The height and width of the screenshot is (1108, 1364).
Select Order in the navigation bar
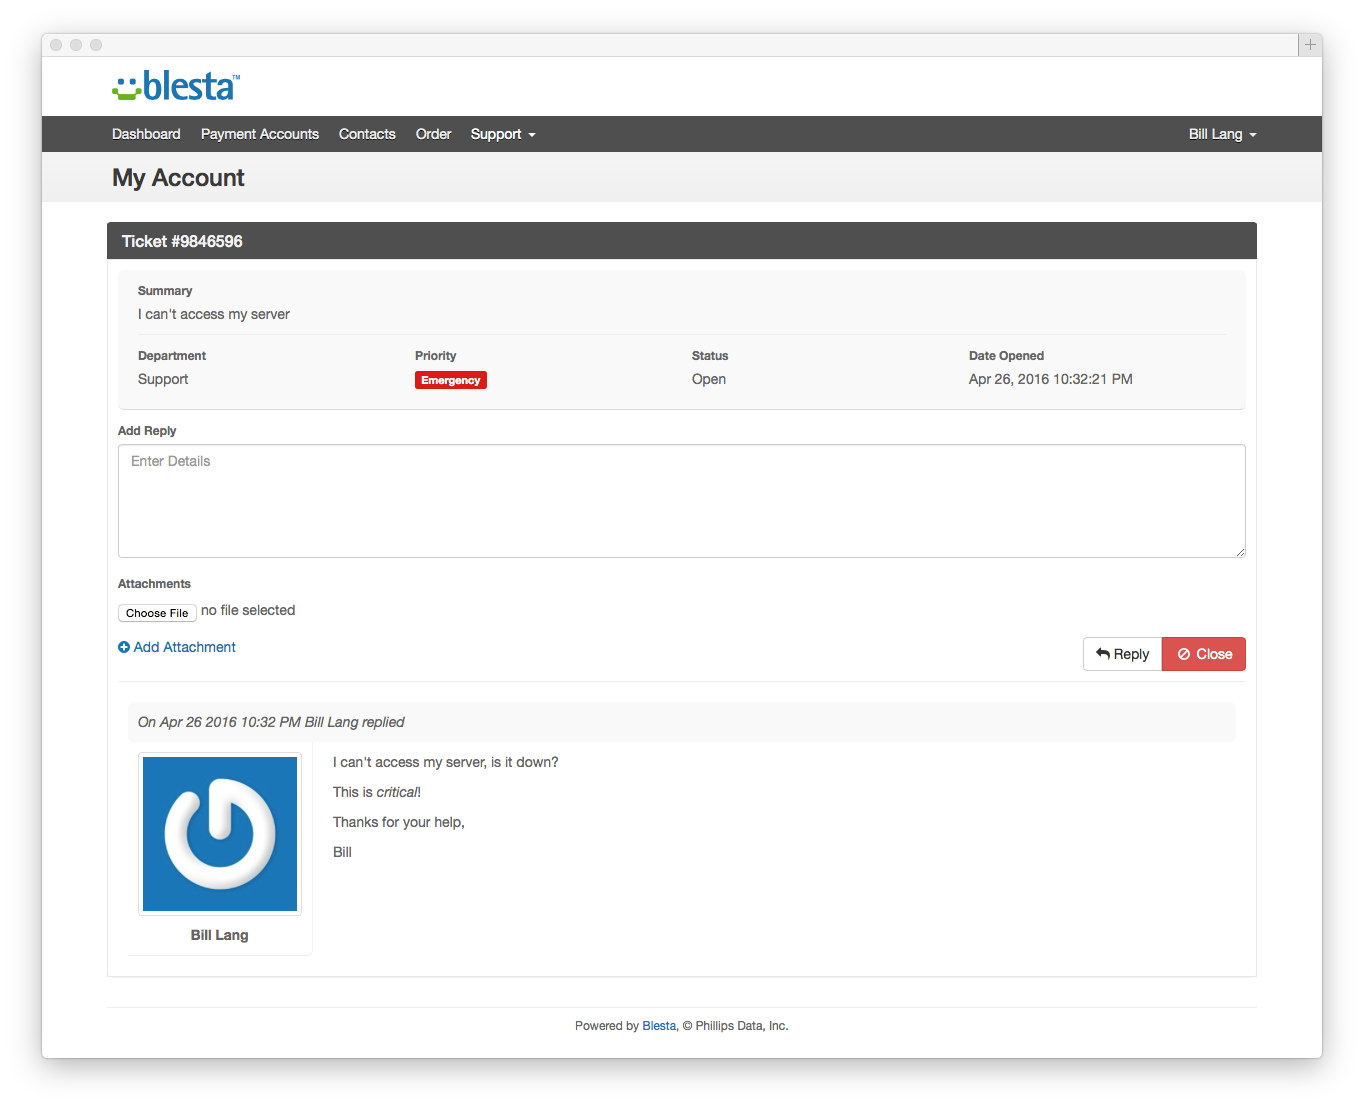433,134
